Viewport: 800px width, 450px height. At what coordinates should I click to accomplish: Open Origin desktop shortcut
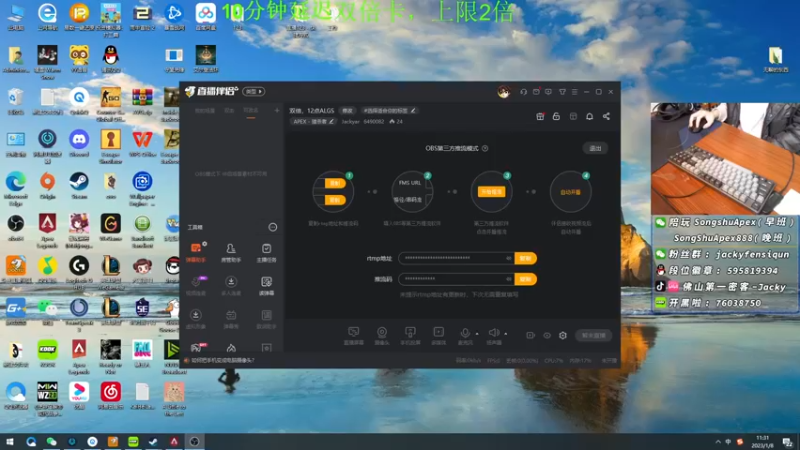[47, 185]
